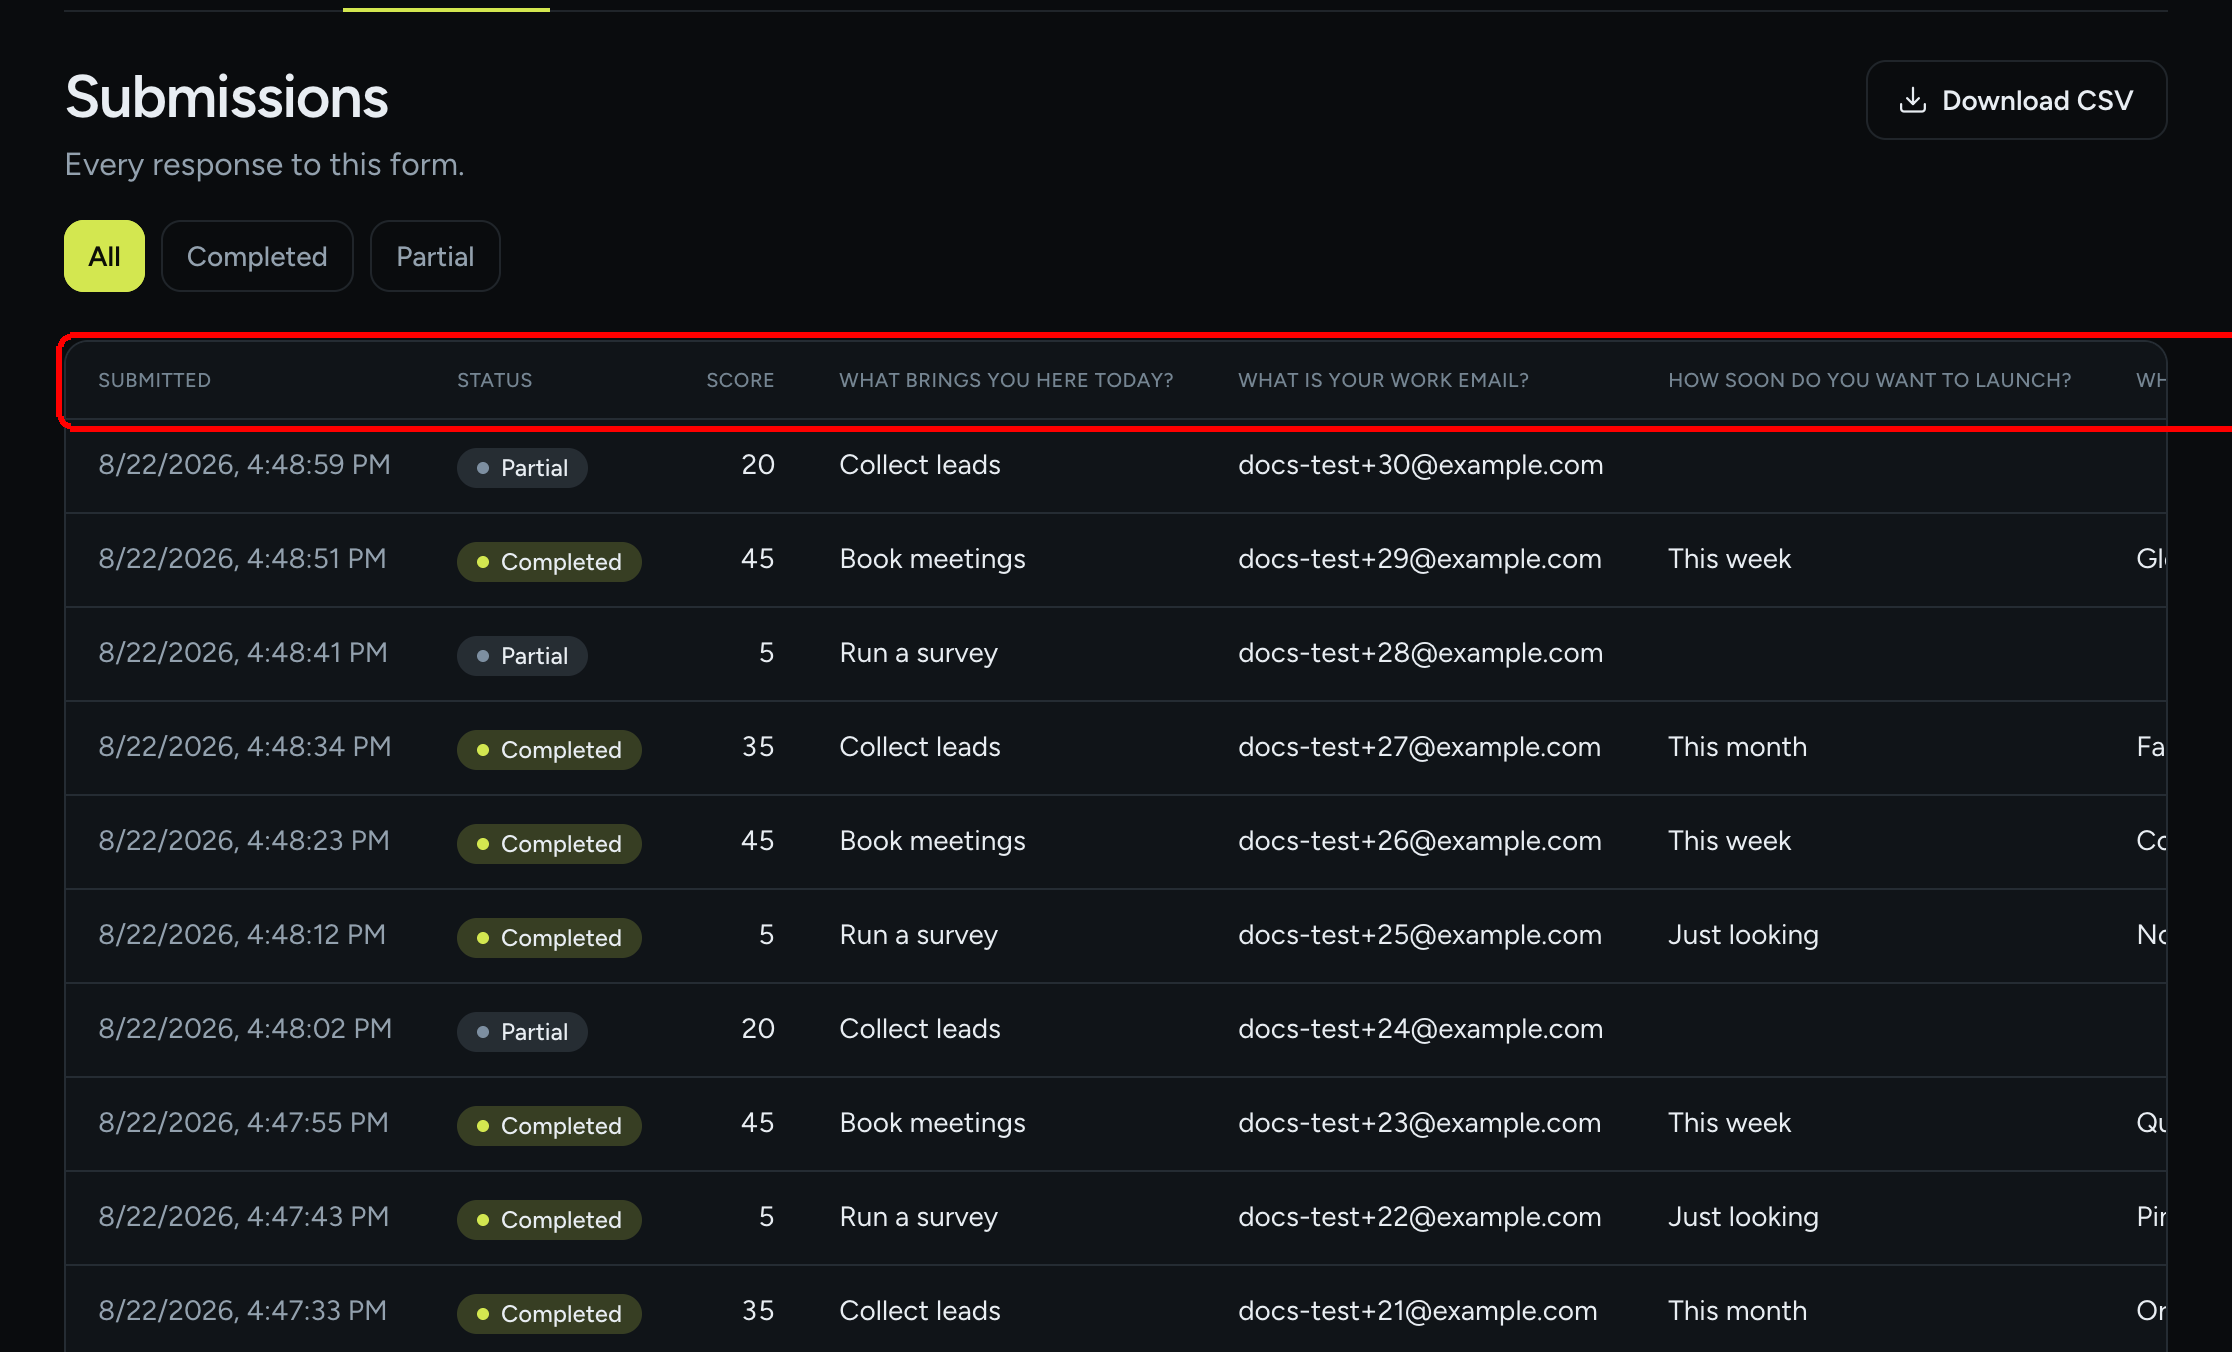Click the Download CSV button
The height and width of the screenshot is (1352, 2232).
[2016, 100]
